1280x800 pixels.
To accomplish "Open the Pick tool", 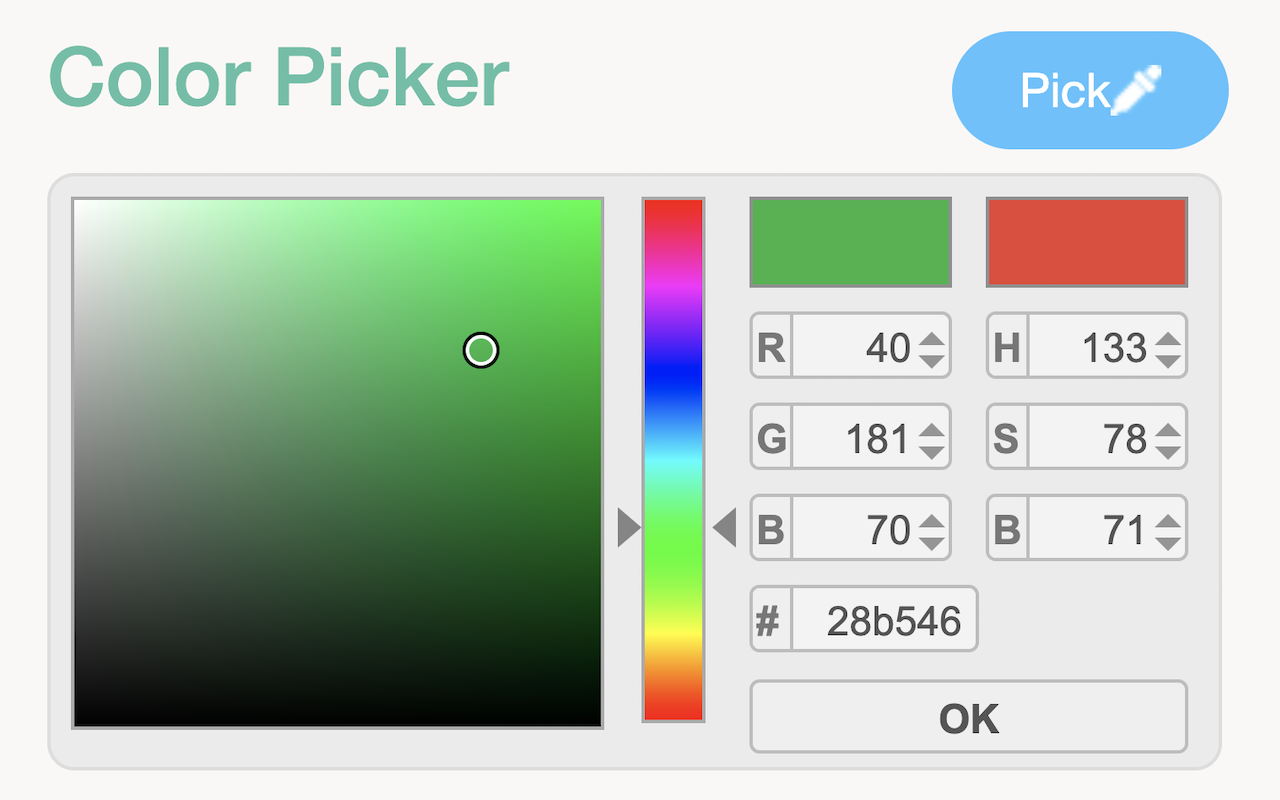I will coord(1089,89).
